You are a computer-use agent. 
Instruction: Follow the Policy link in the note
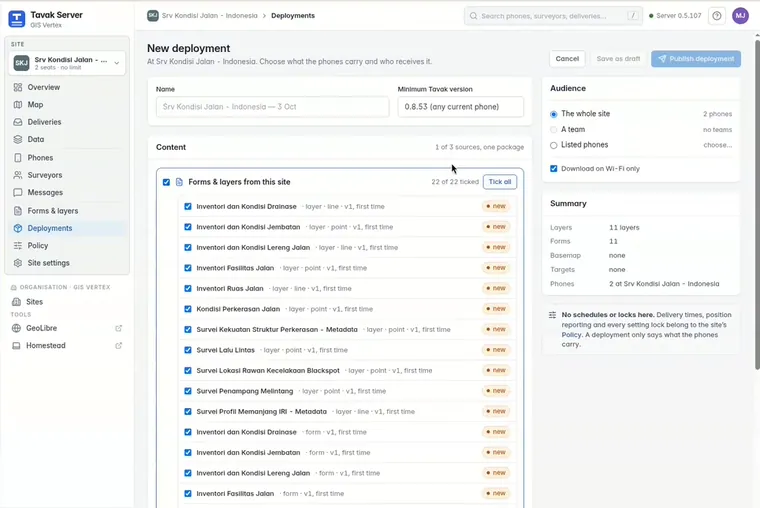click(x=571, y=335)
